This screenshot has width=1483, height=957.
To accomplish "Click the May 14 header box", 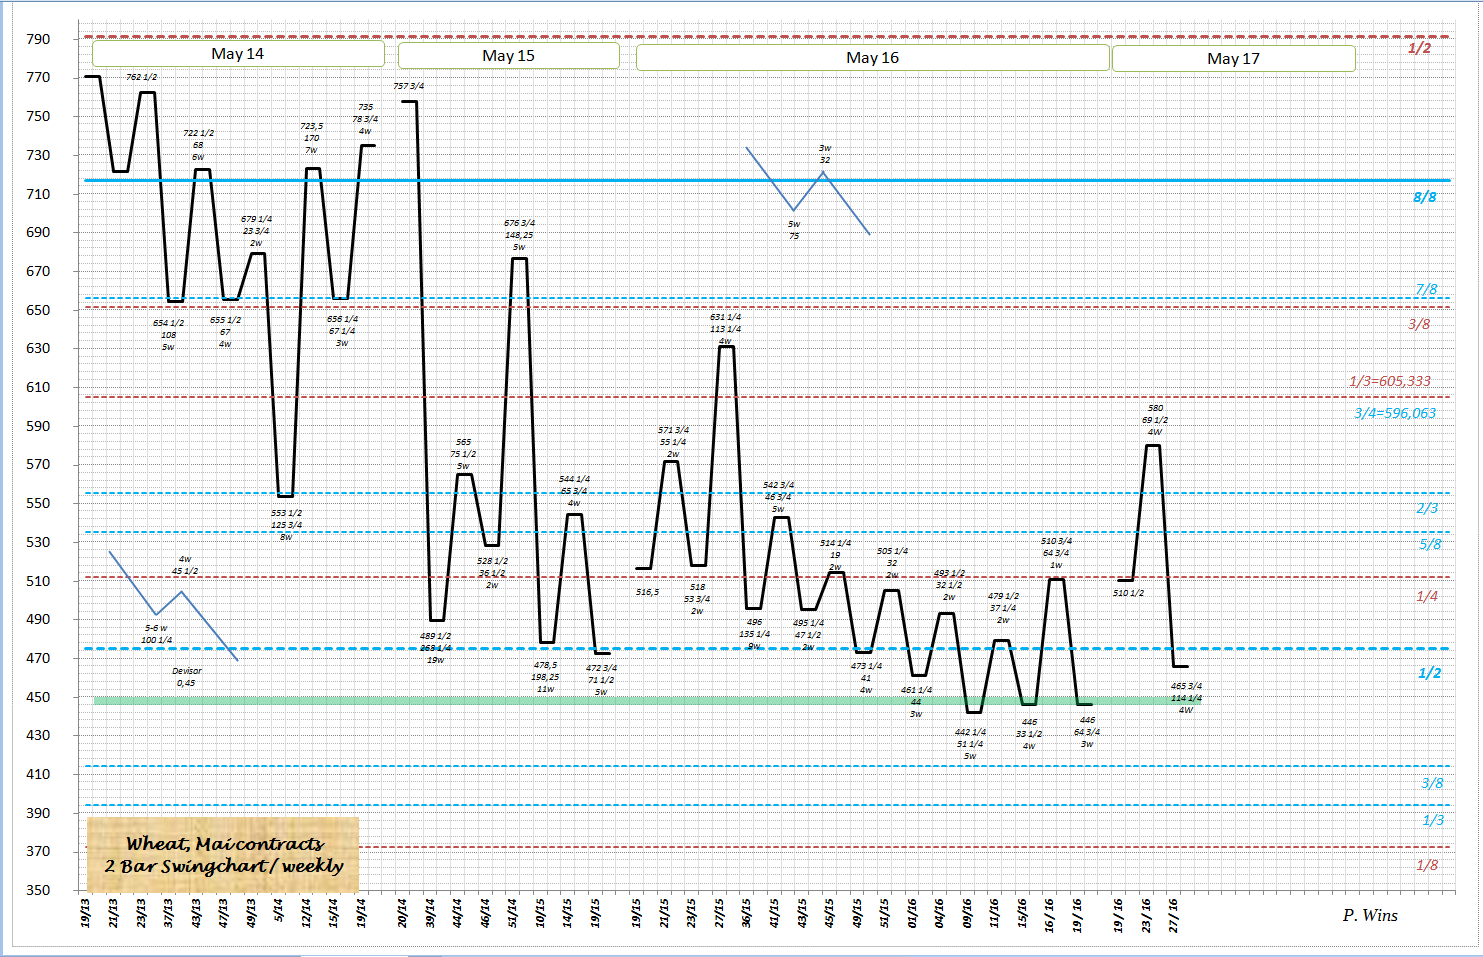I will point(238,54).
